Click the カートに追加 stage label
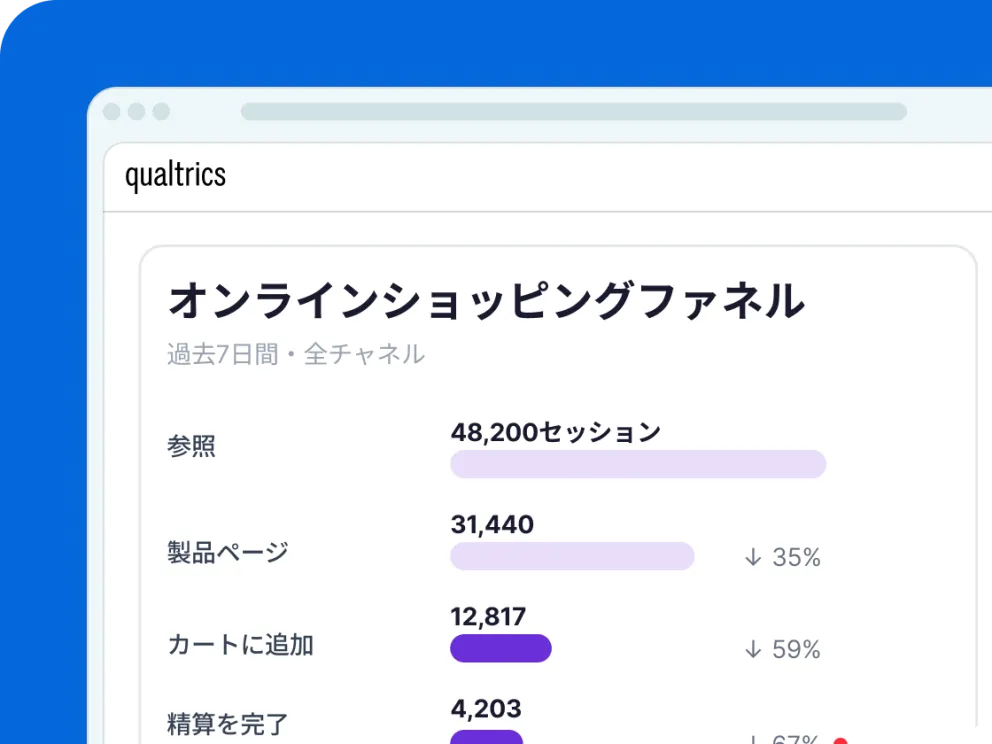The height and width of the screenshot is (744, 992). (240, 645)
